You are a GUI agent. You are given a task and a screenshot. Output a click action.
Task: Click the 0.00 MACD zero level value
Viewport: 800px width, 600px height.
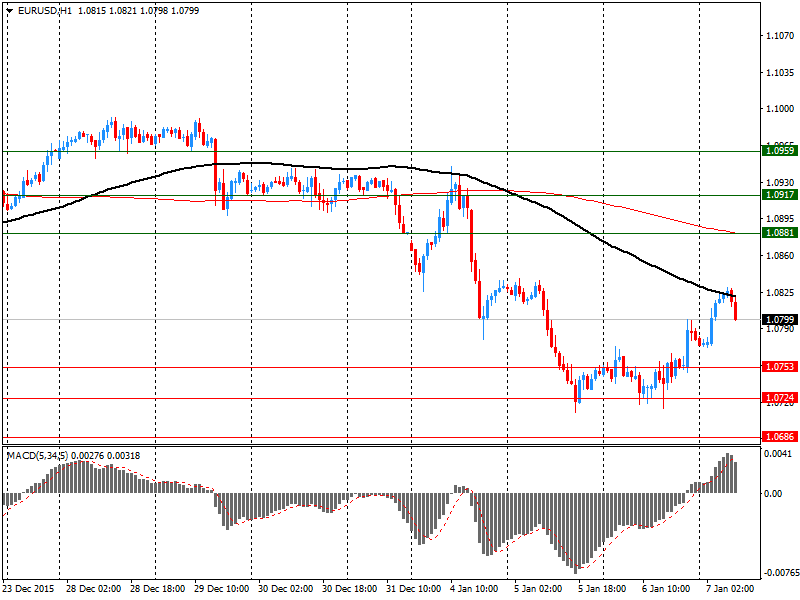click(x=773, y=493)
